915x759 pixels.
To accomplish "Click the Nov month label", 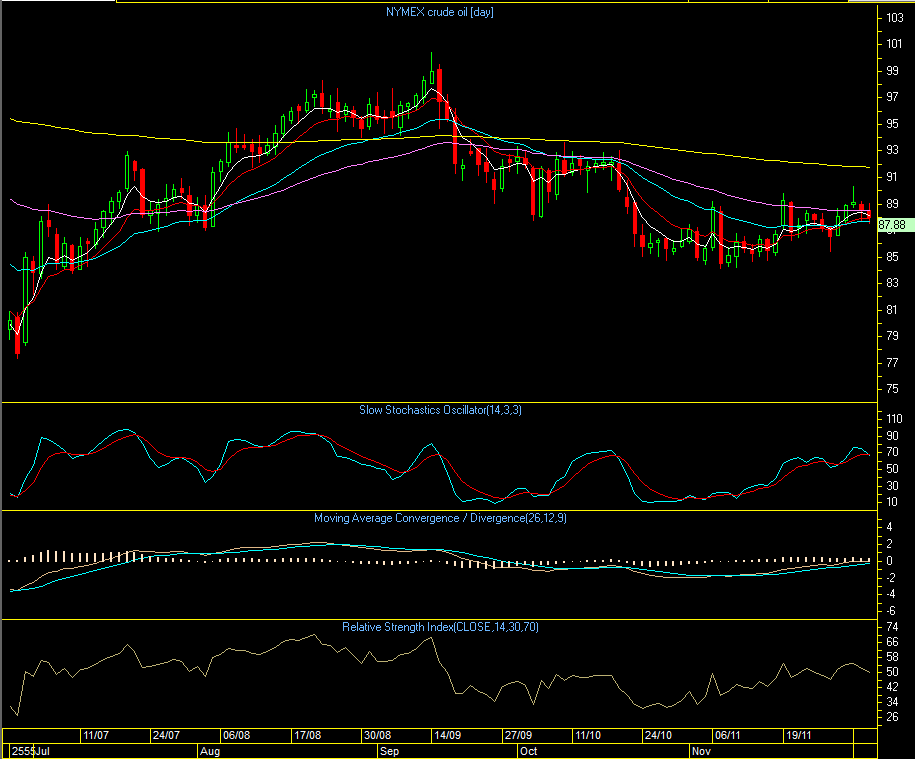I will [701, 749].
